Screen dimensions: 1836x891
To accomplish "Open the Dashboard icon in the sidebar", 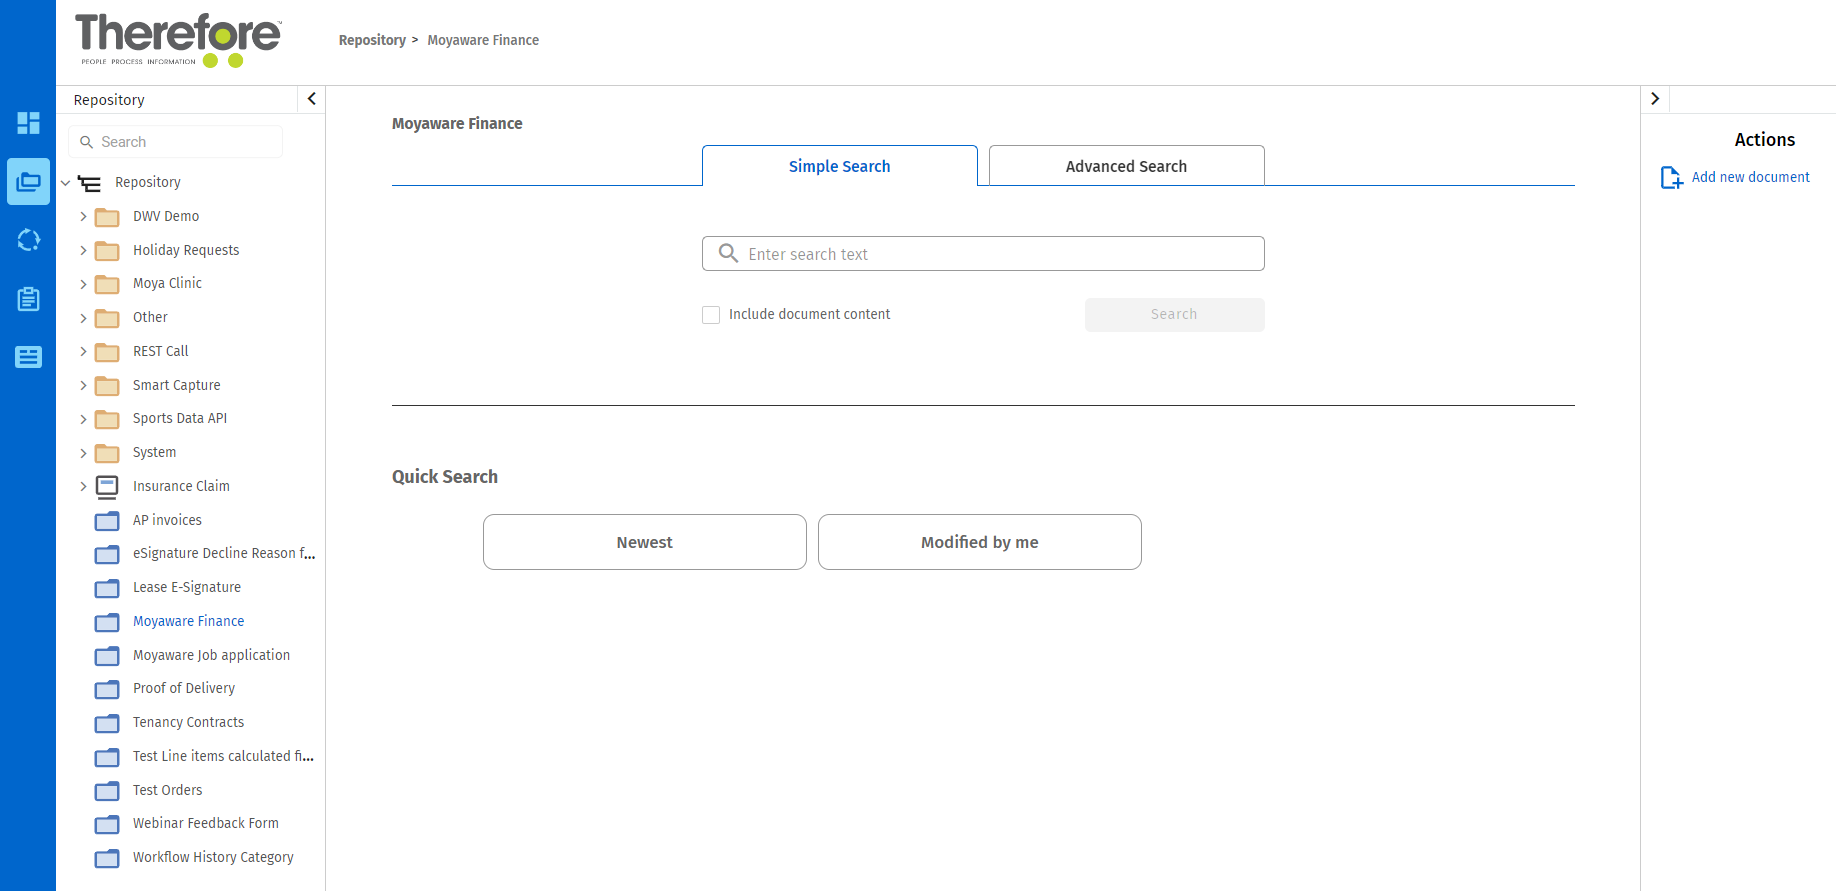I will coord(28,123).
